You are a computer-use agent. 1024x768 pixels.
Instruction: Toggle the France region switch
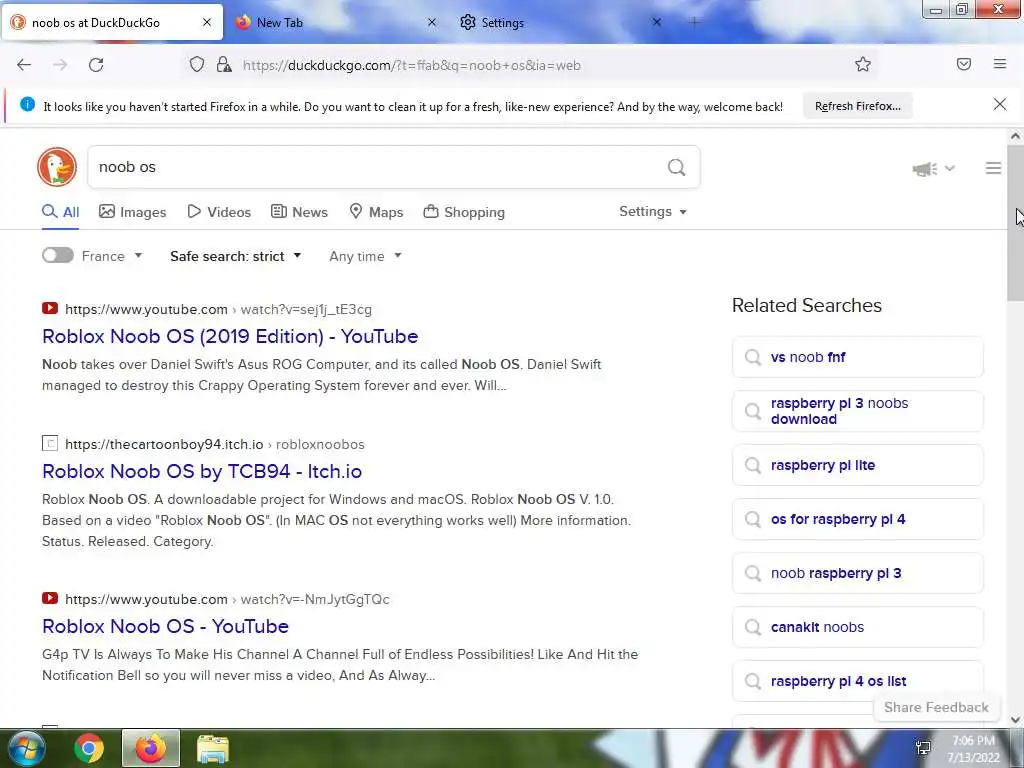pyautogui.click(x=57, y=255)
